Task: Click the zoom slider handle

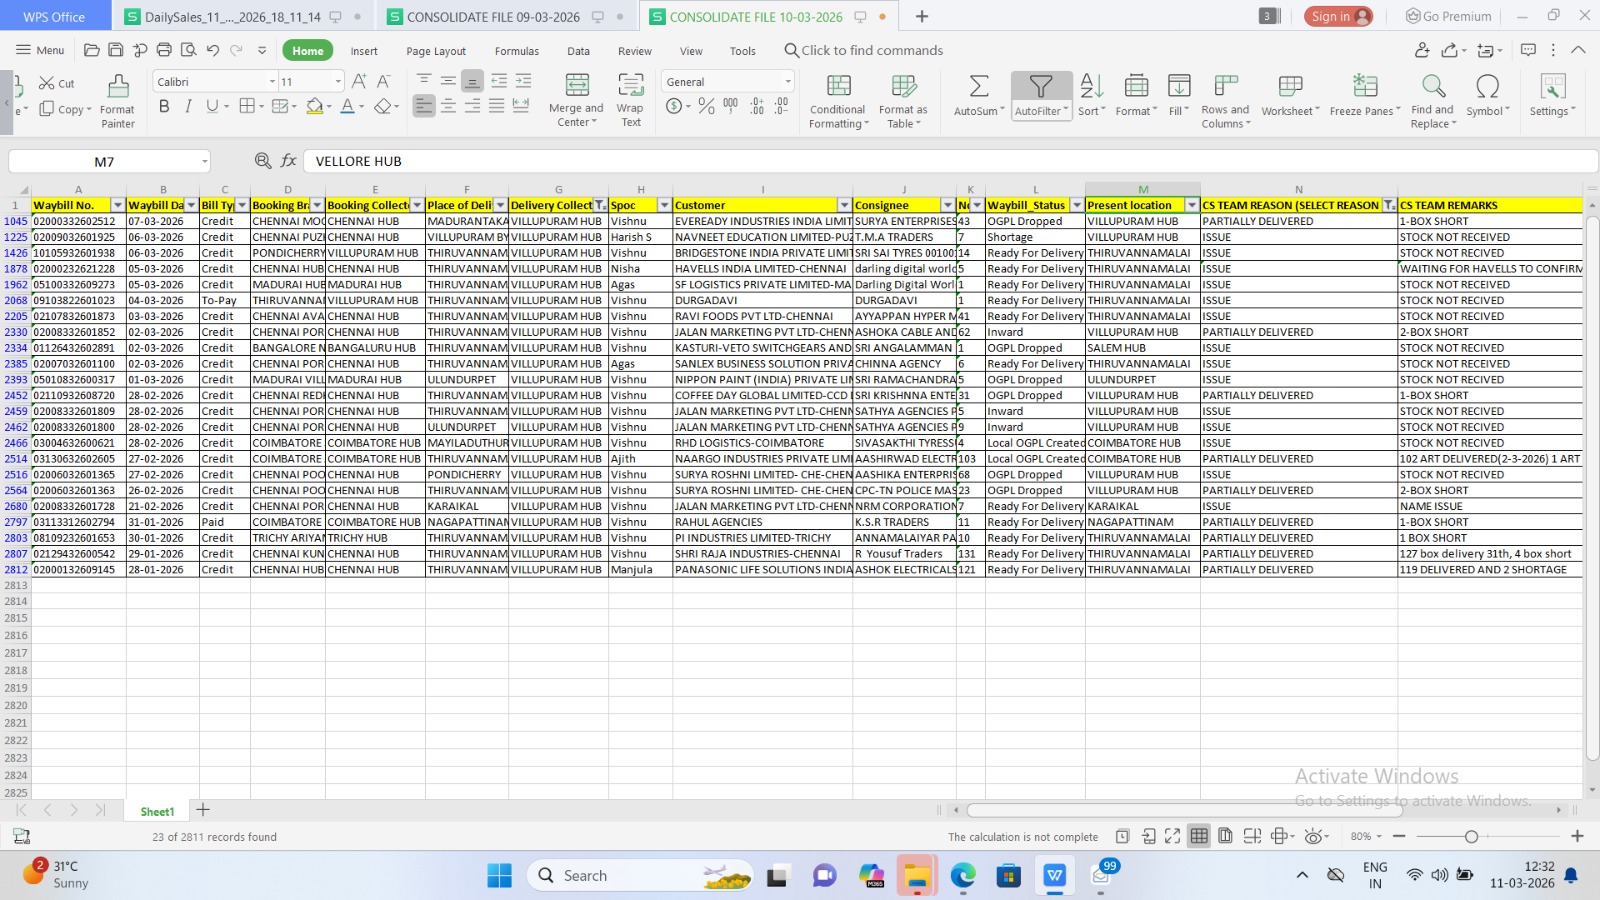Action: [1471, 837]
